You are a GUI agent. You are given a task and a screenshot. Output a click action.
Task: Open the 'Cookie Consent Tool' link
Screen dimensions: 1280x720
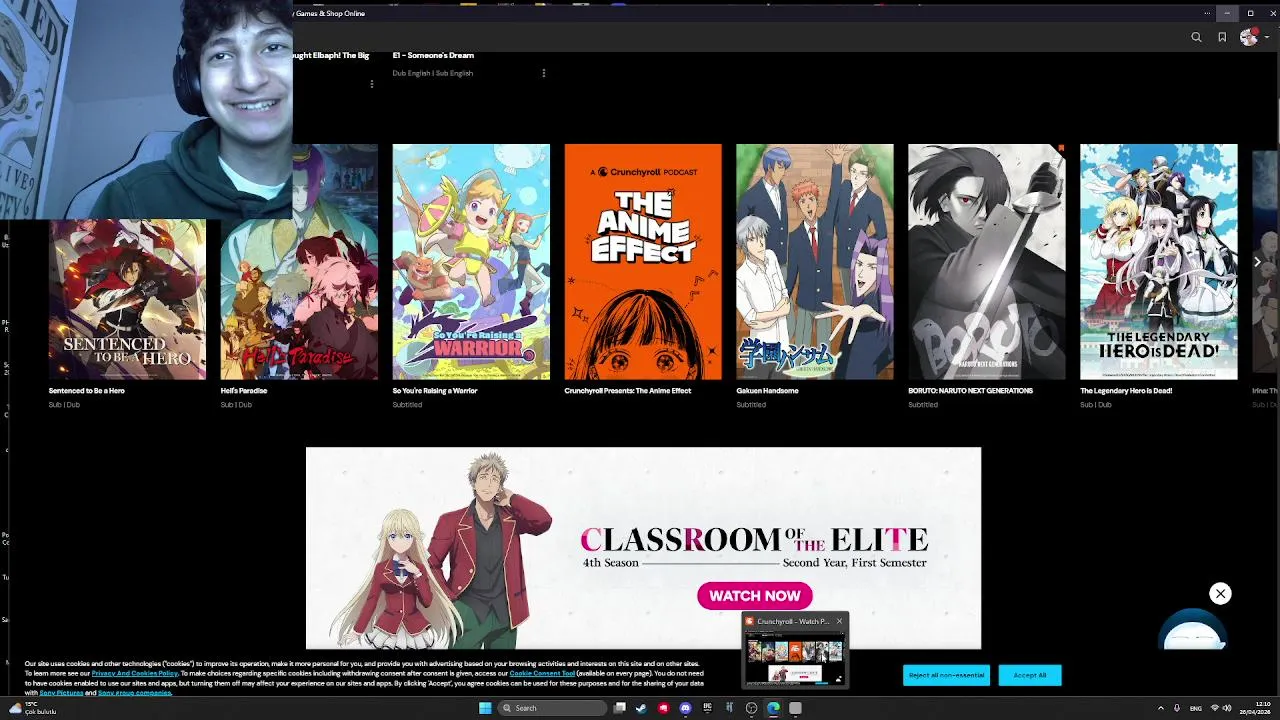[x=542, y=674]
